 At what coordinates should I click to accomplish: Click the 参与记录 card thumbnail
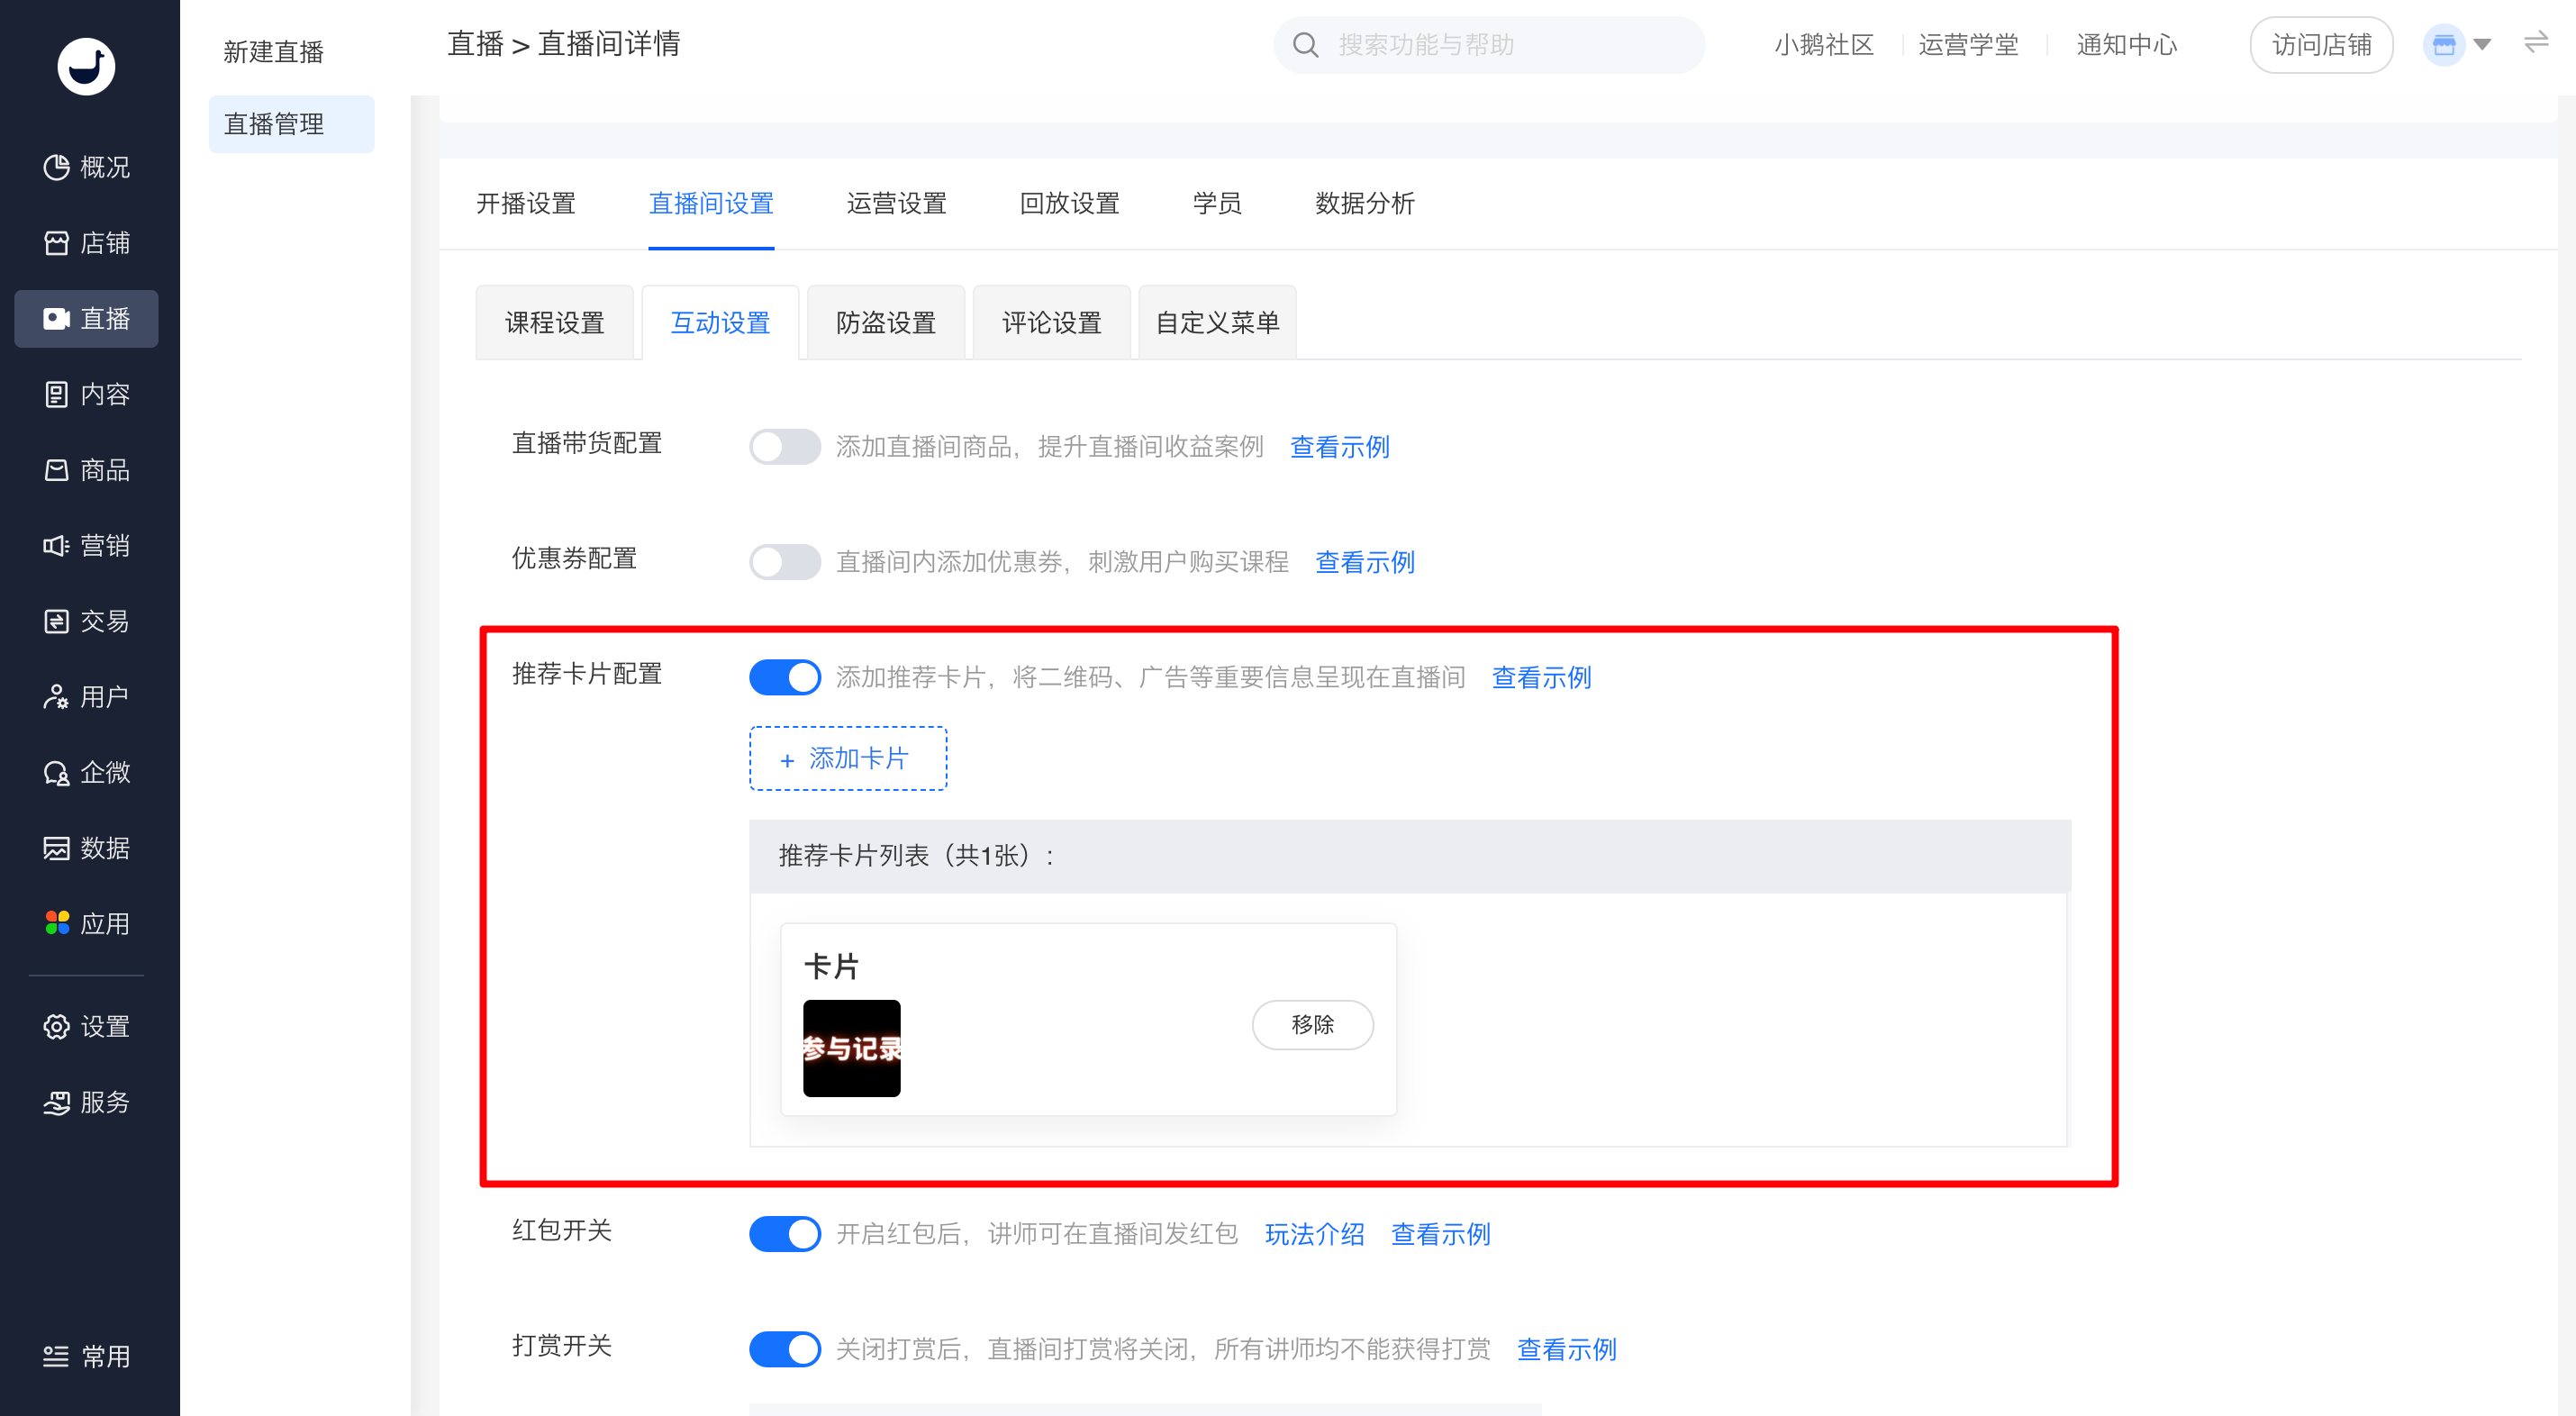point(851,1048)
